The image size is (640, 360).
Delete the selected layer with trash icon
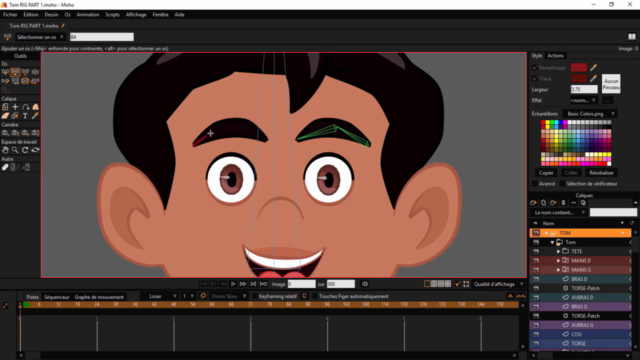click(x=563, y=203)
